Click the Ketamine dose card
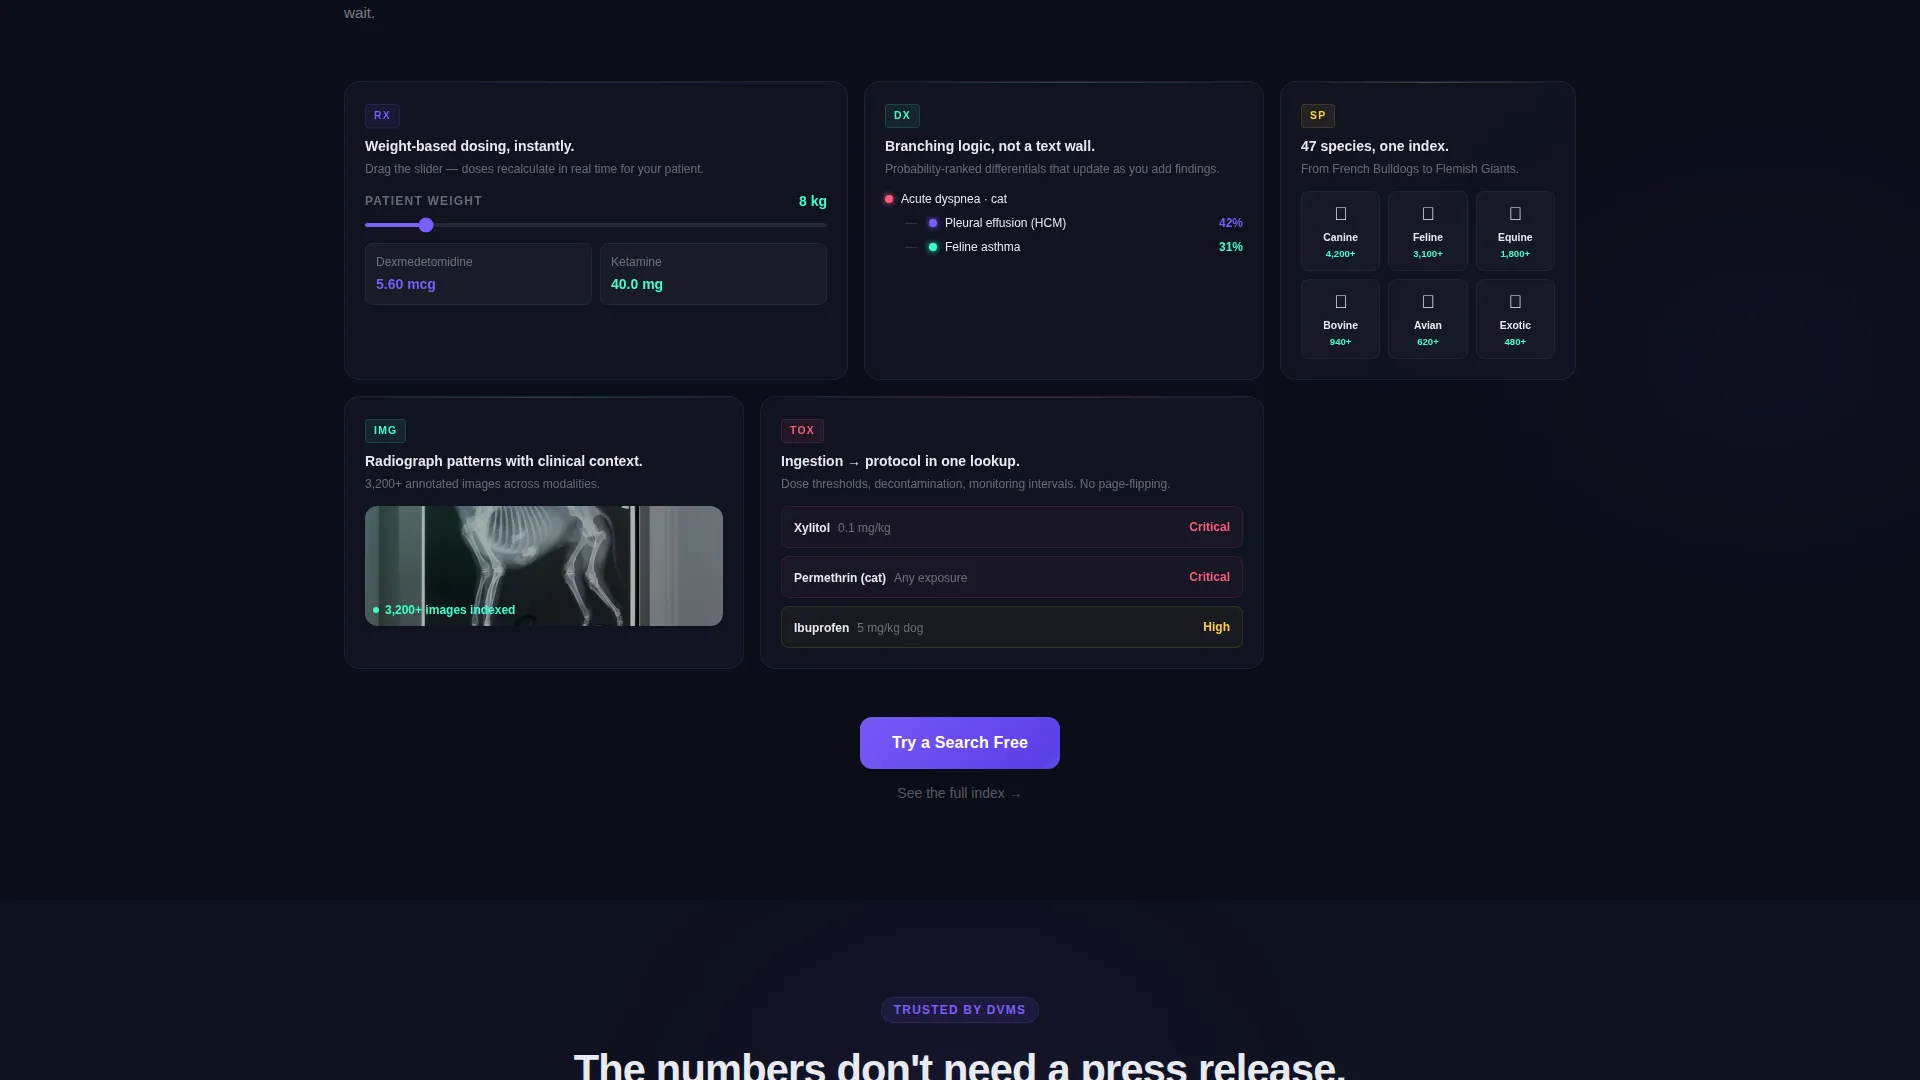 point(713,274)
